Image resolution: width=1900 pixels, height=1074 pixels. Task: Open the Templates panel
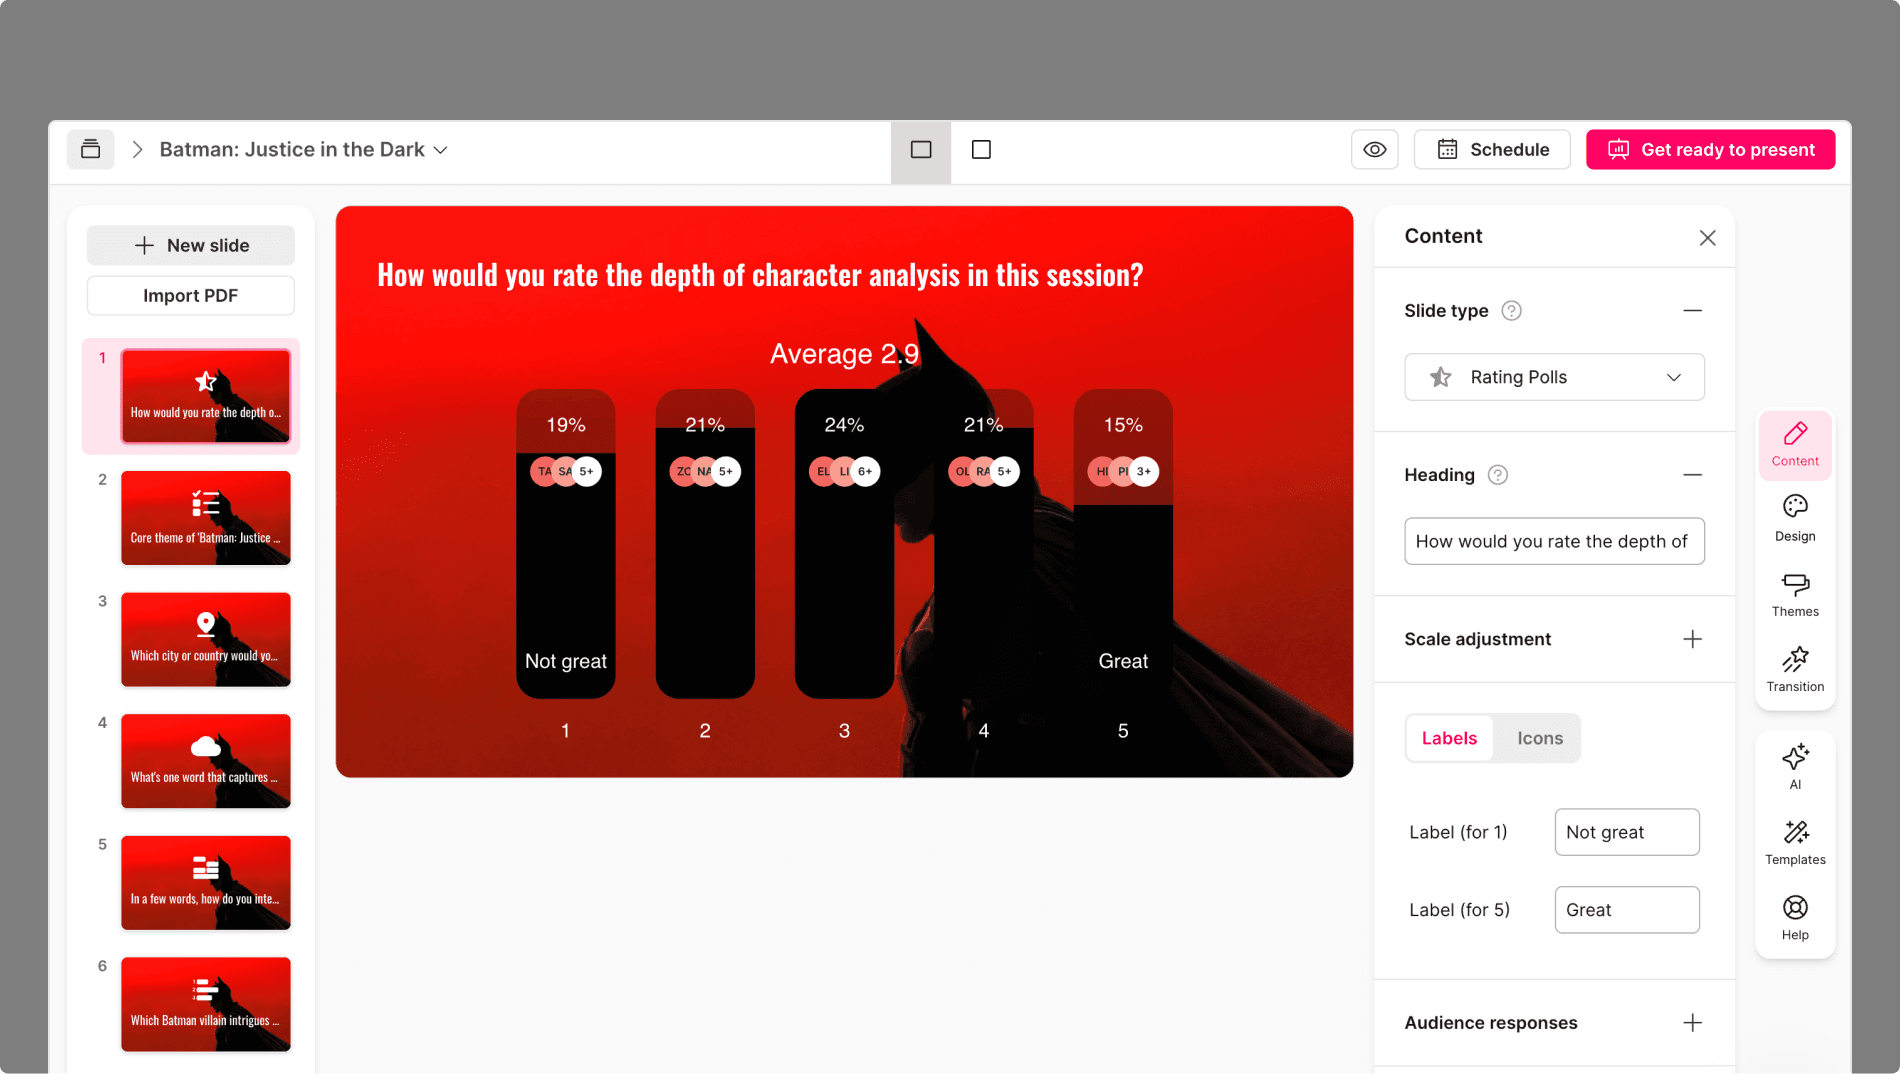1794,841
